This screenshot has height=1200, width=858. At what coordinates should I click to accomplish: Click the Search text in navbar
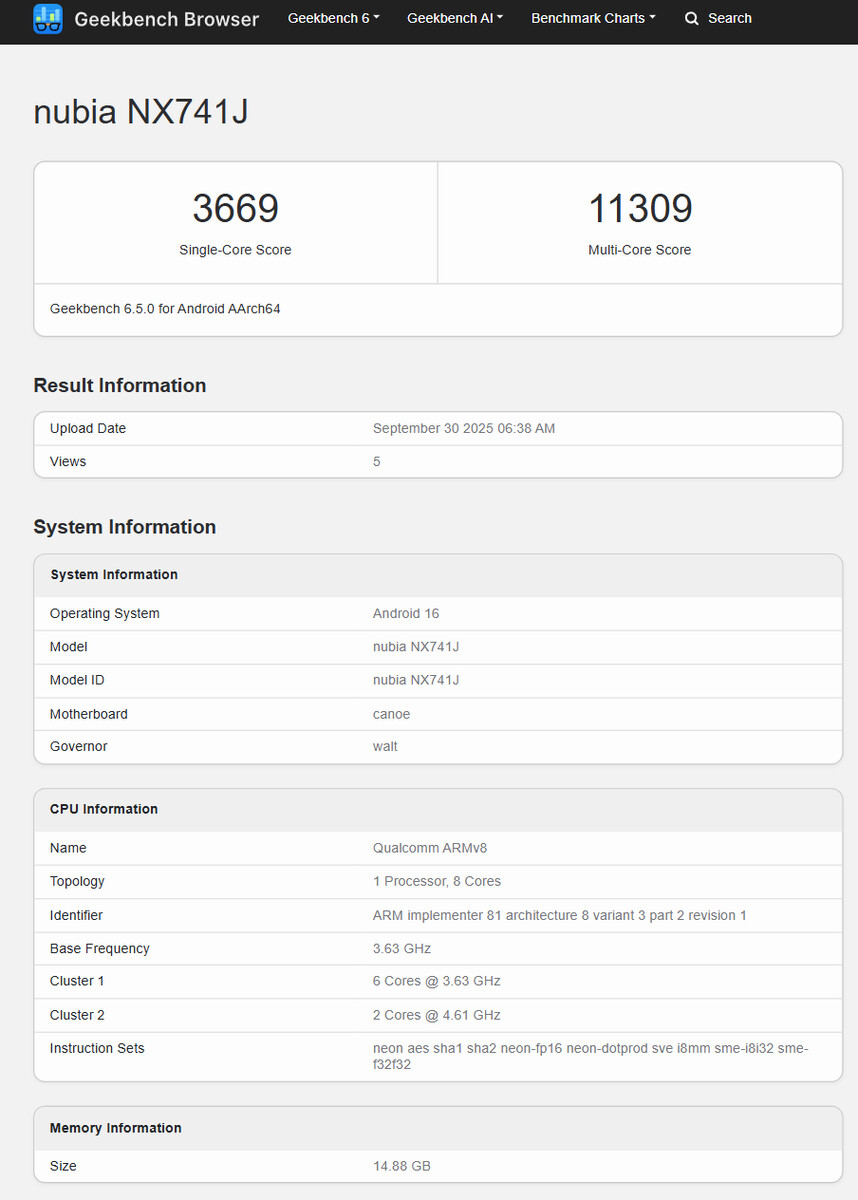[x=729, y=18]
